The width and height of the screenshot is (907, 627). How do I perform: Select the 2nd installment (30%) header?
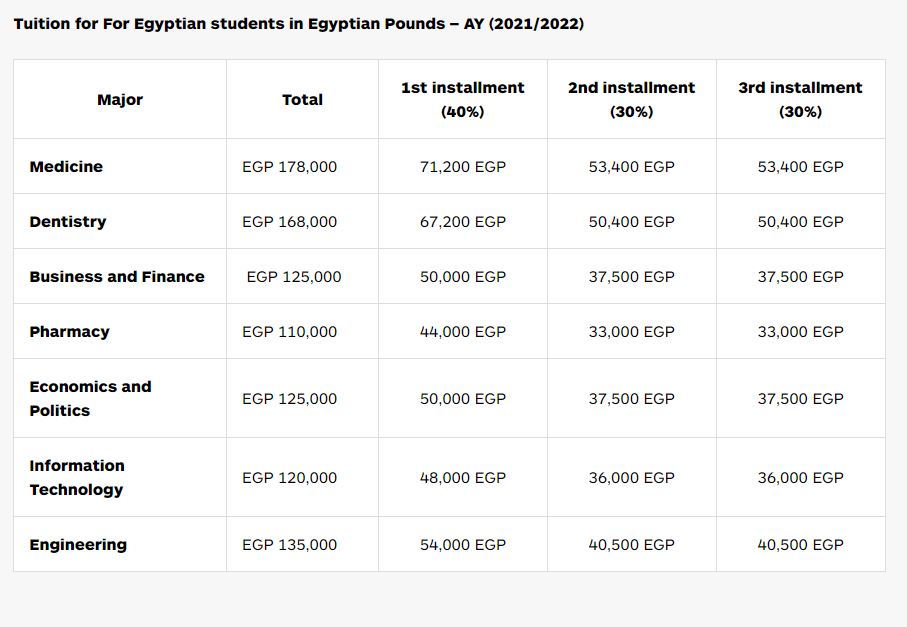[632, 99]
